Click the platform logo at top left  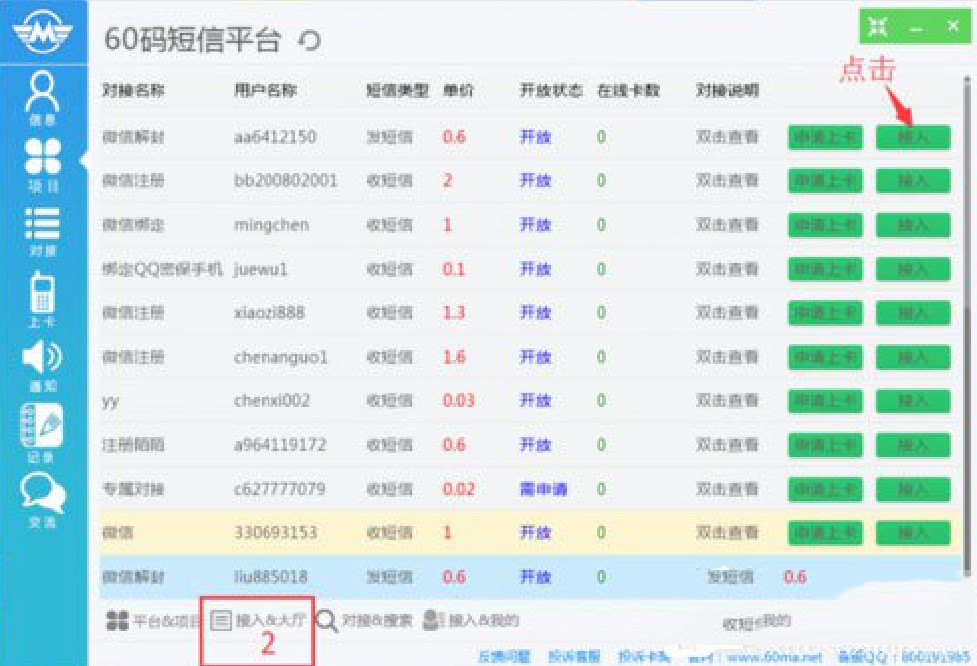[x=42, y=30]
